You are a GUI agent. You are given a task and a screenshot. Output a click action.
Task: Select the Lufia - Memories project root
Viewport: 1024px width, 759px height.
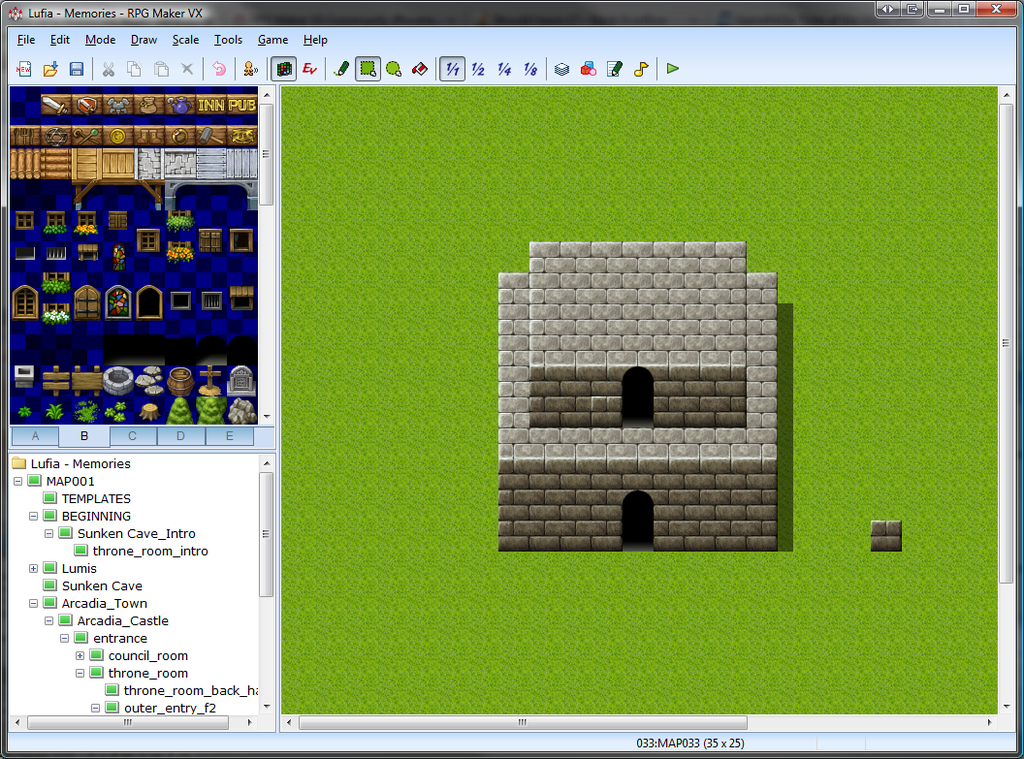click(80, 464)
